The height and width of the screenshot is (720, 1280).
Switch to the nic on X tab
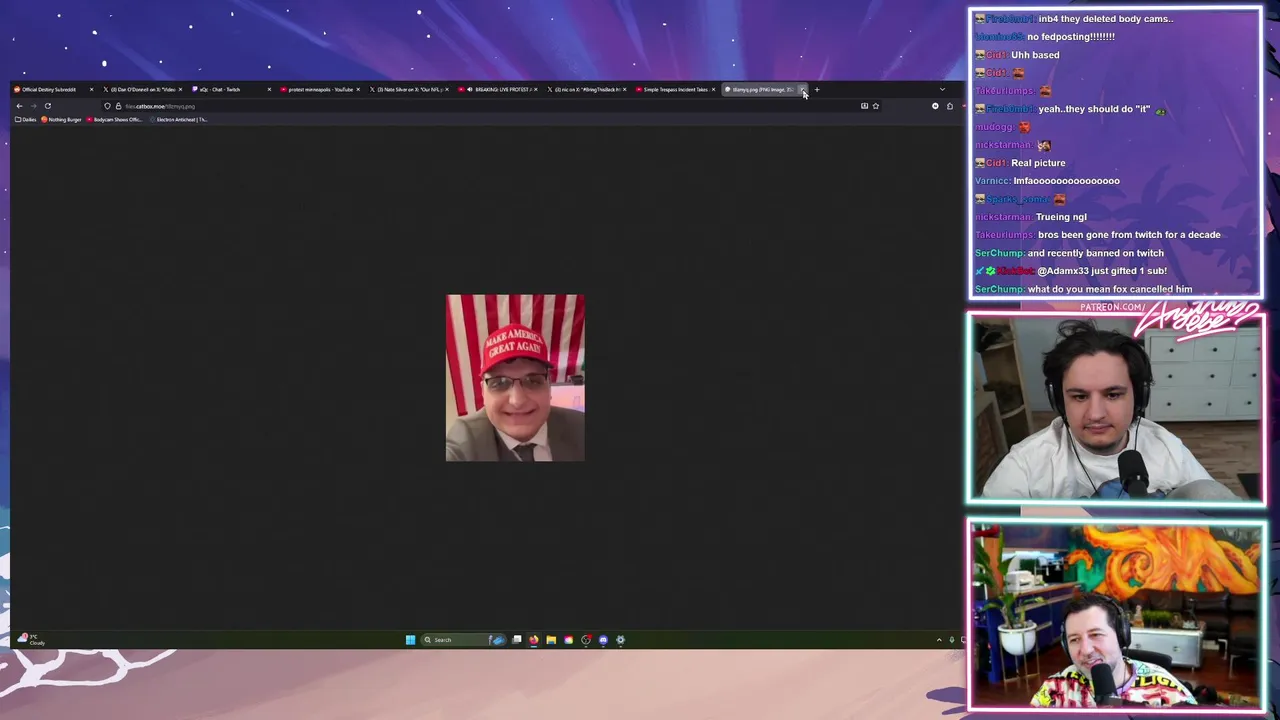[585, 90]
